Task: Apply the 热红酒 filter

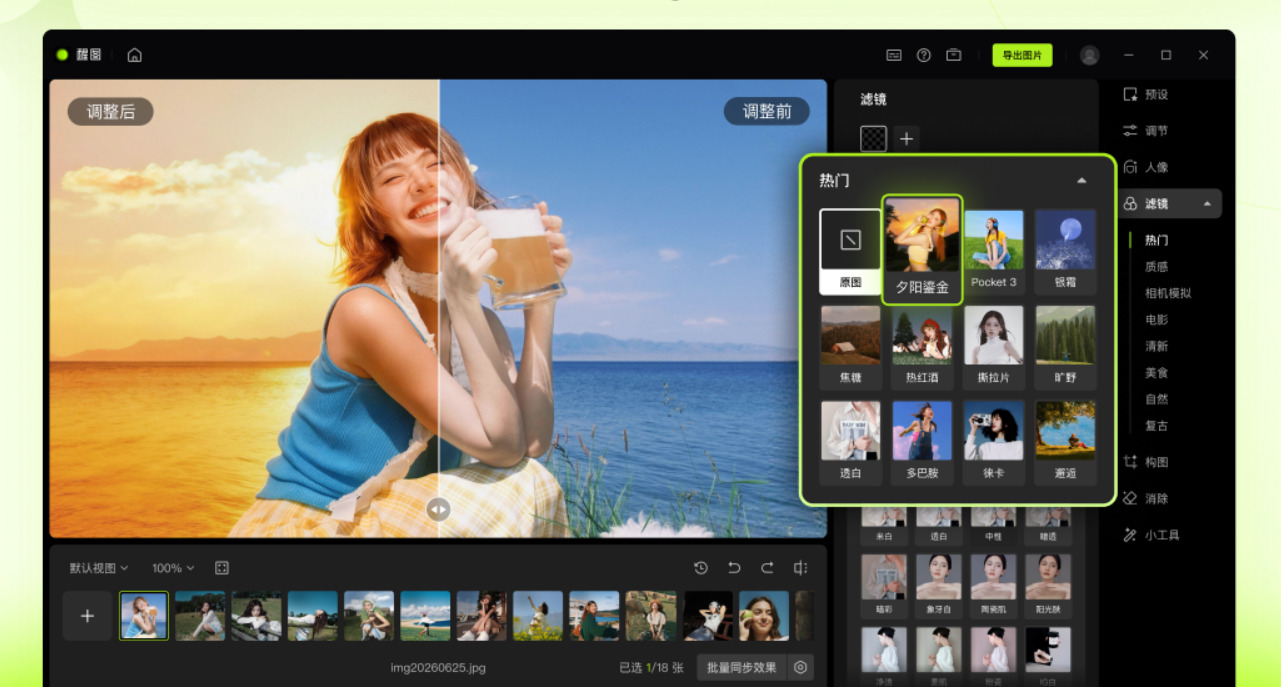Action: [x=922, y=347]
